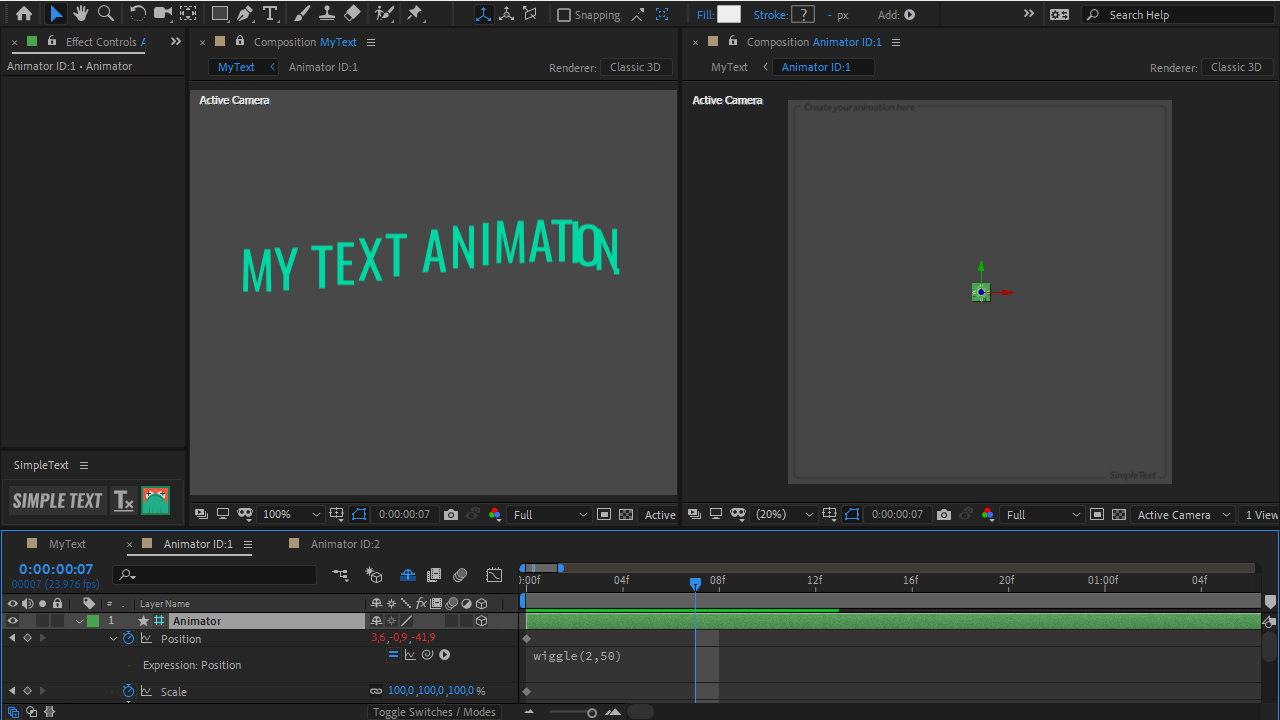This screenshot has width=1280, height=720.
Task: Select the Eraser tool
Action: click(352, 14)
